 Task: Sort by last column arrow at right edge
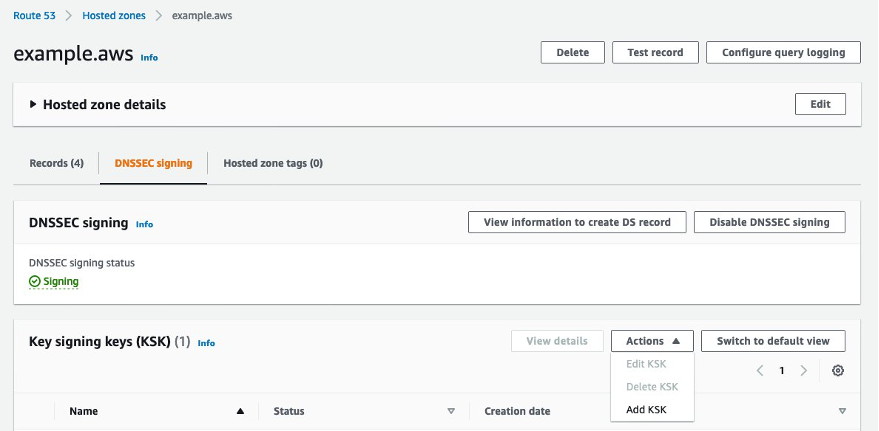coord(842,411)
